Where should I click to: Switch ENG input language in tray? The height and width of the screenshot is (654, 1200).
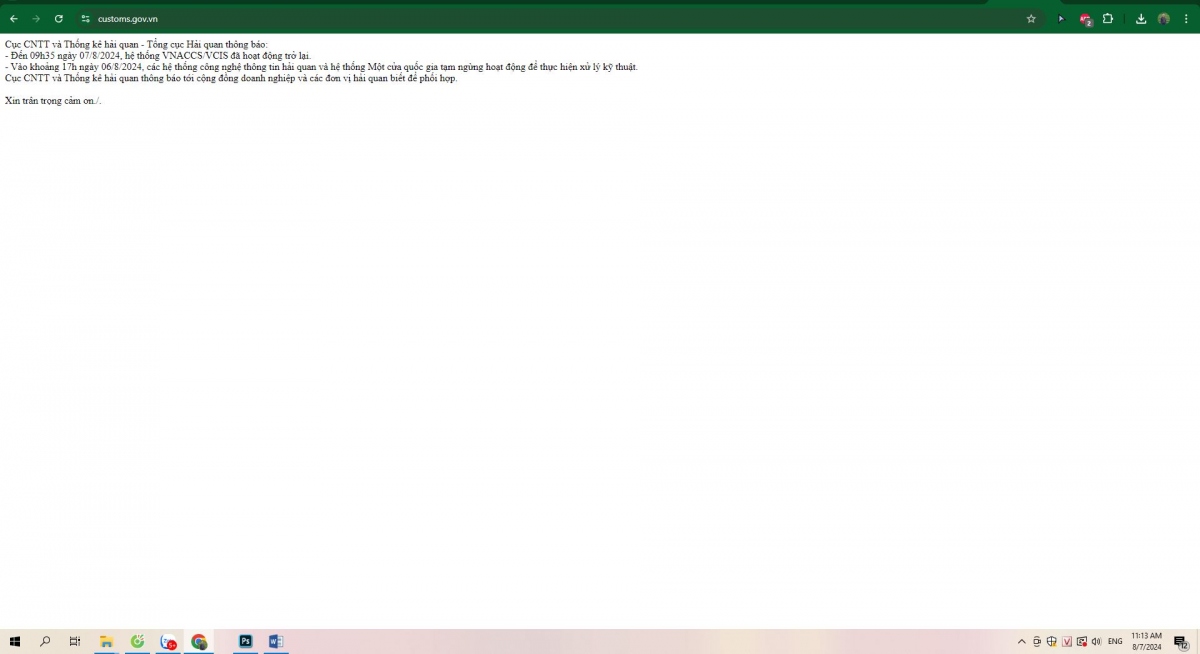tap(1115, 642)
